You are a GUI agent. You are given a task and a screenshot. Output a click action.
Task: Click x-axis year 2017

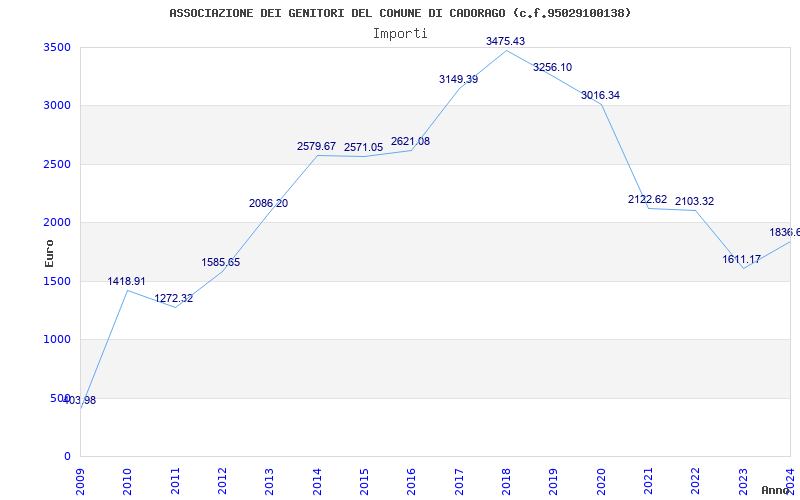click(459, 481)
